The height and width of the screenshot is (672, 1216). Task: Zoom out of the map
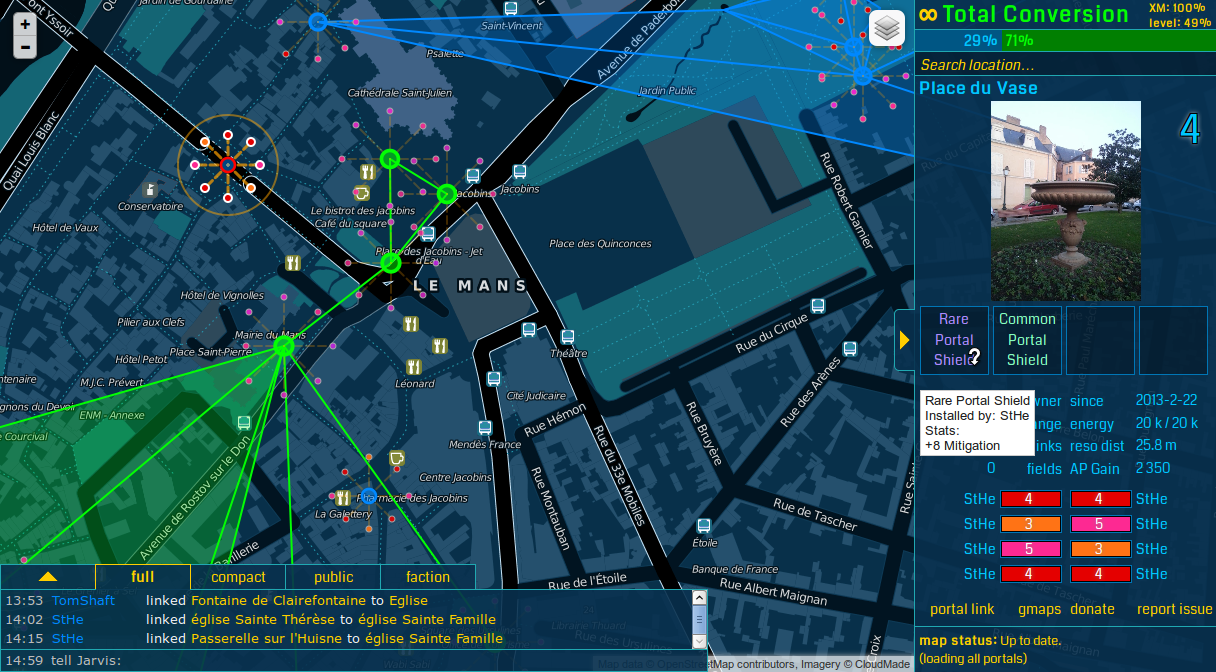(25, 47)
